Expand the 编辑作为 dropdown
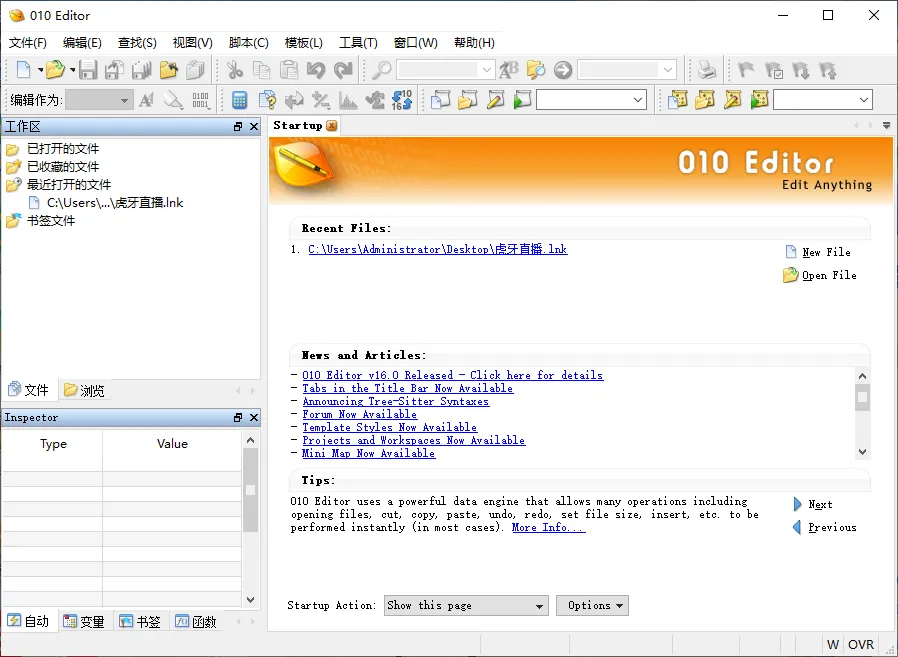This screenshot has height=657, width=898. point(99,100)
